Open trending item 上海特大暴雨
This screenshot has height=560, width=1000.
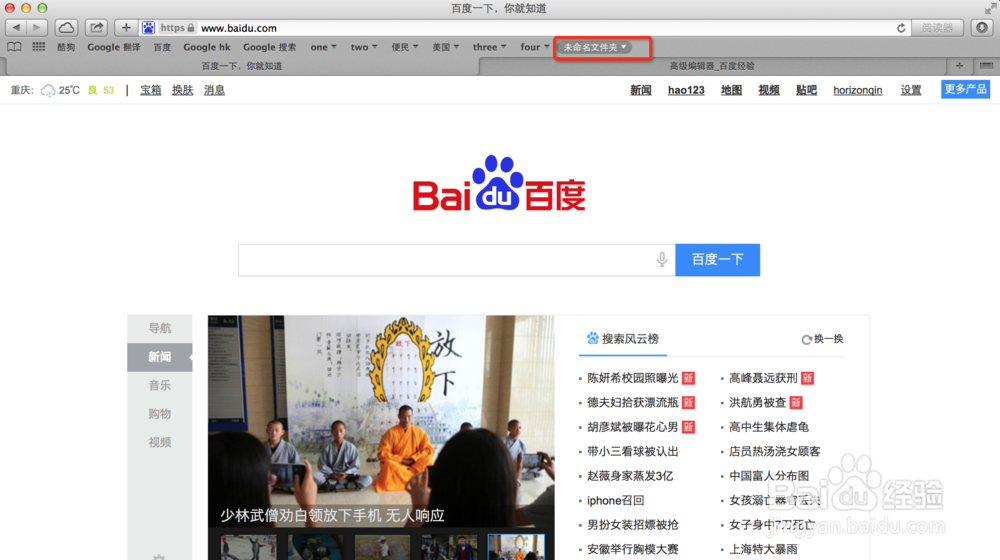click(x=763, y=549)
